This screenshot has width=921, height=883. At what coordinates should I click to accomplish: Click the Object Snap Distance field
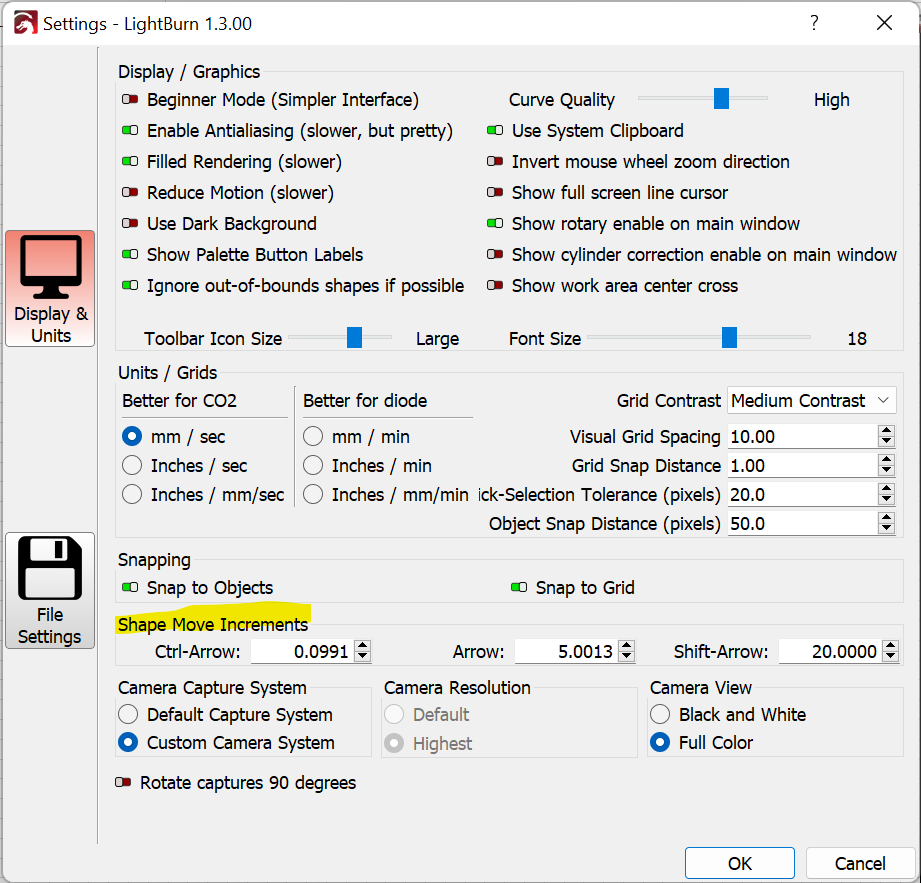pyautogui.click(x=802, y=523)
